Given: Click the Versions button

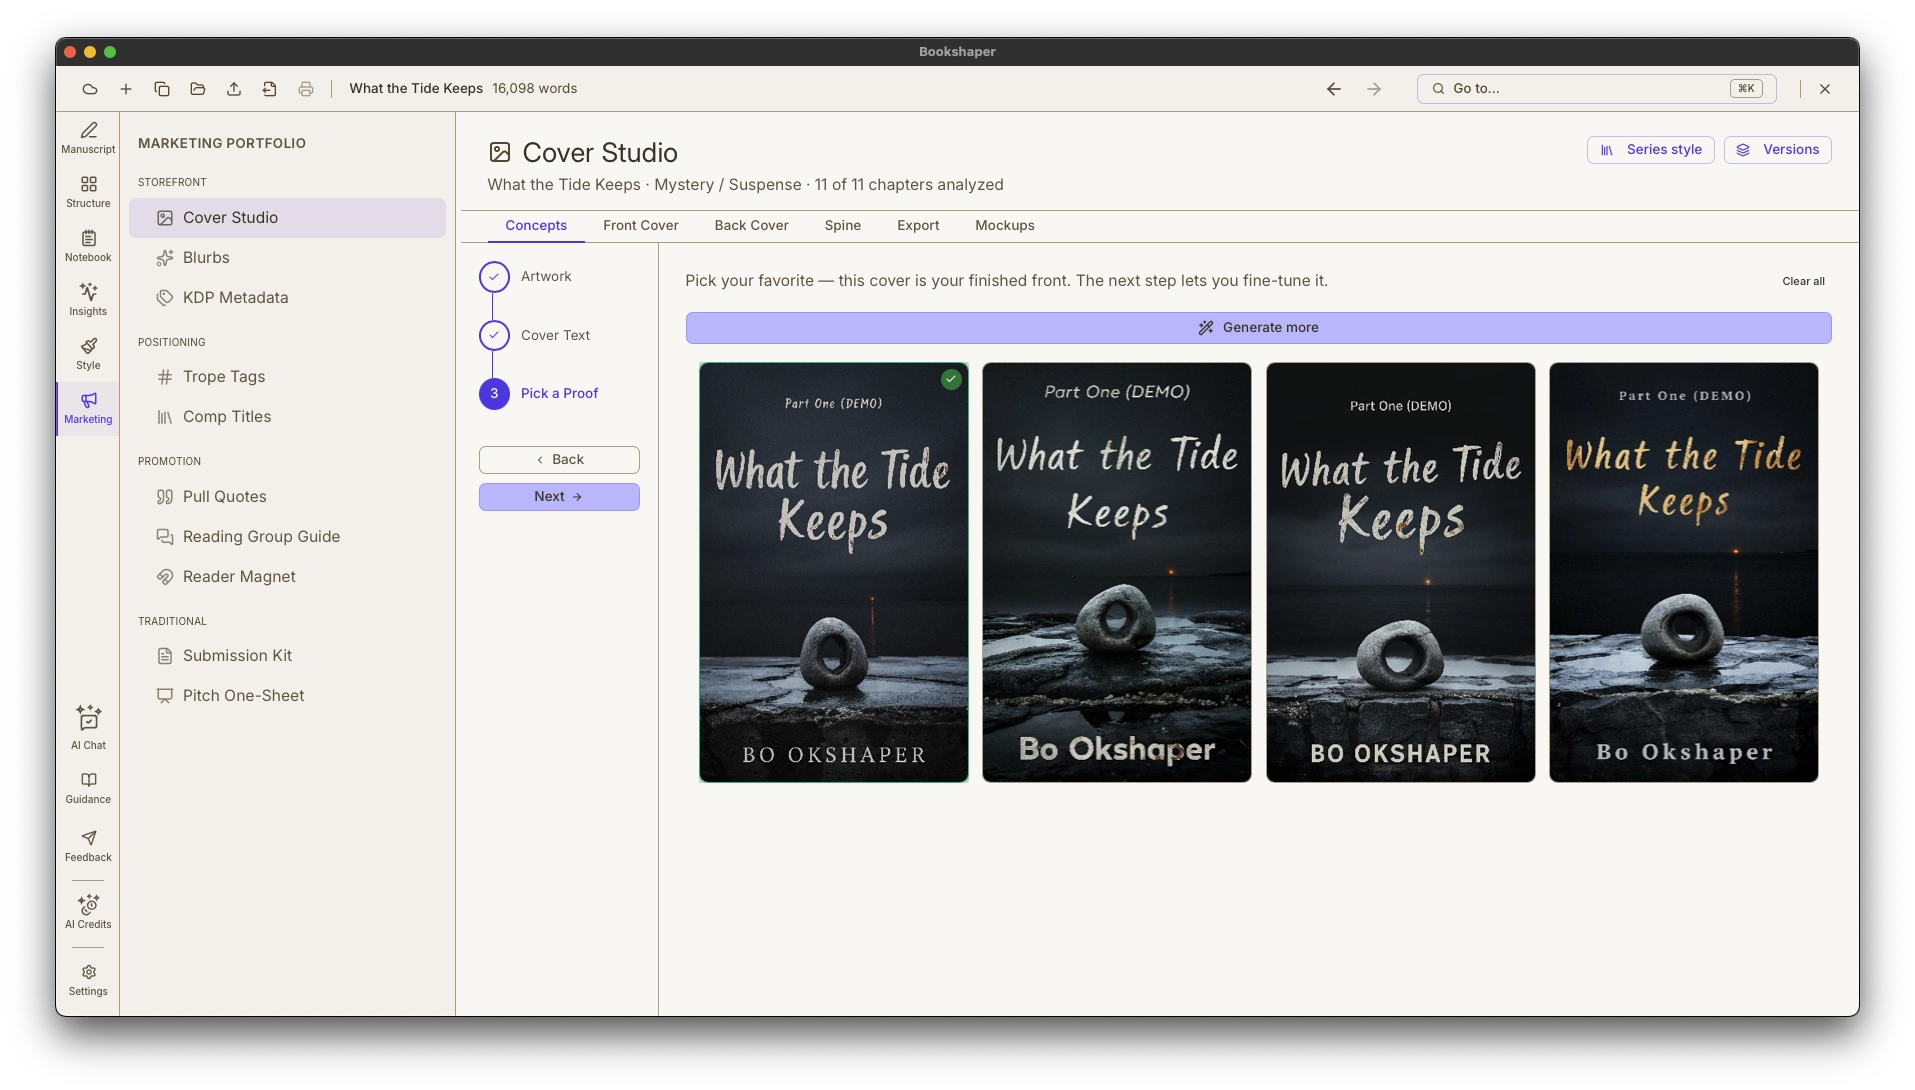Looking at the screenshot, I should [x=1778, y=150].
